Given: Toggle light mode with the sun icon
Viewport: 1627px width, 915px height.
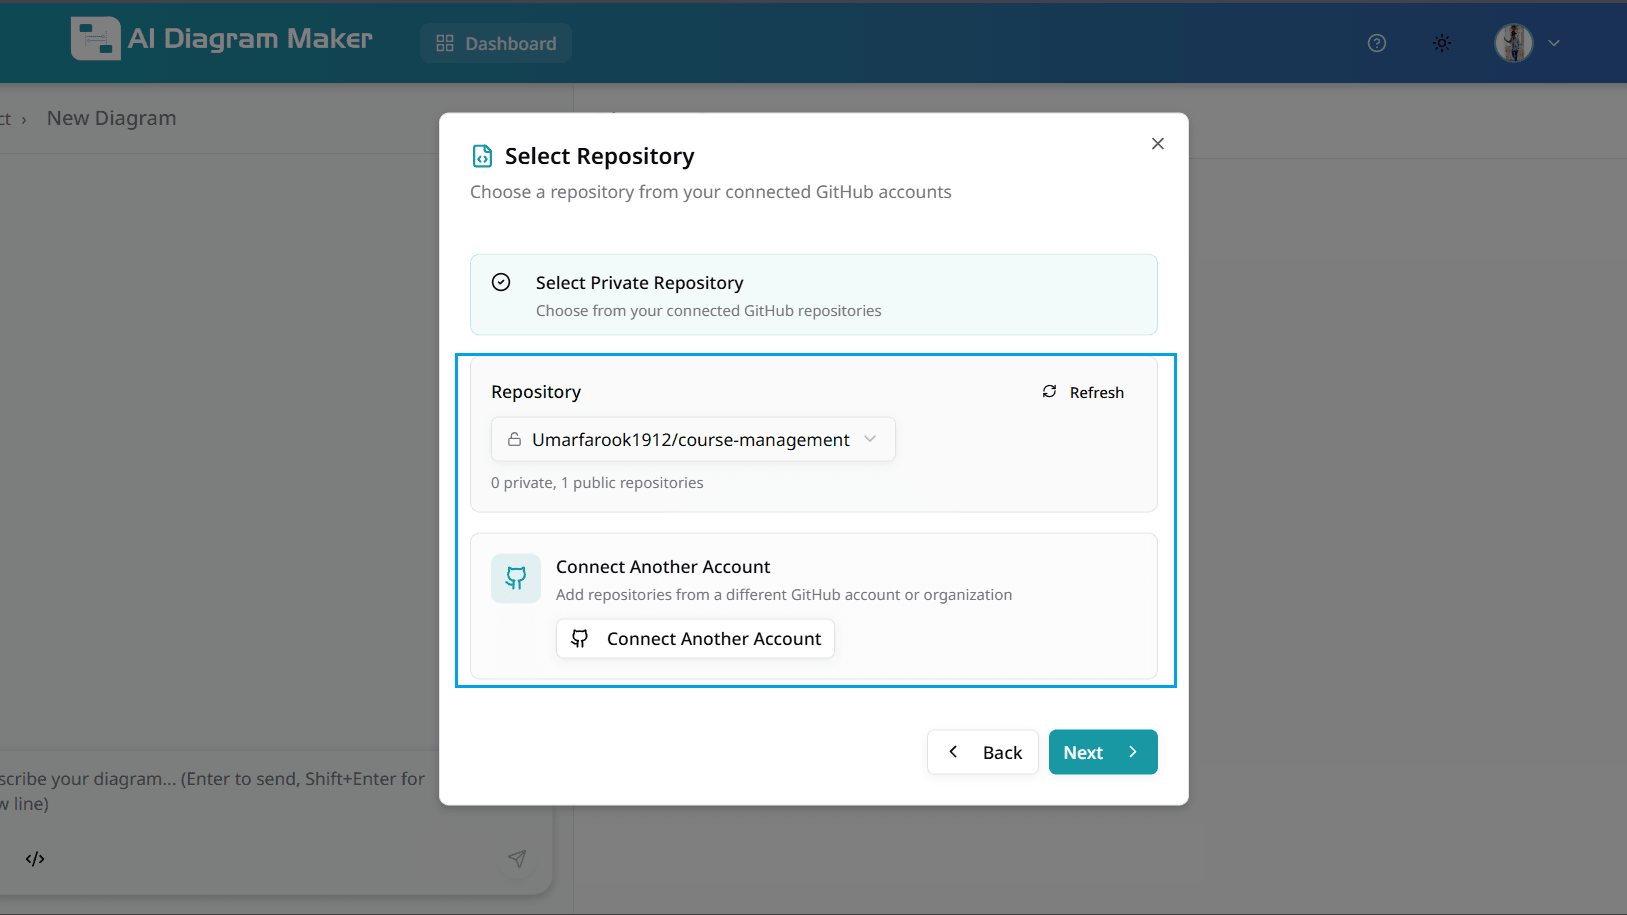Looking at the screenshot, I should 1442,43.
